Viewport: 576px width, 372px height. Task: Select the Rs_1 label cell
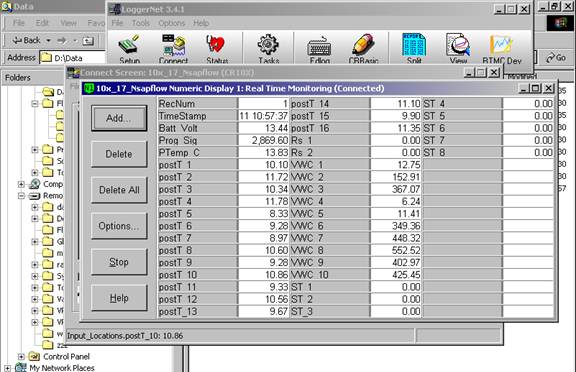click(x=330, y=140)
